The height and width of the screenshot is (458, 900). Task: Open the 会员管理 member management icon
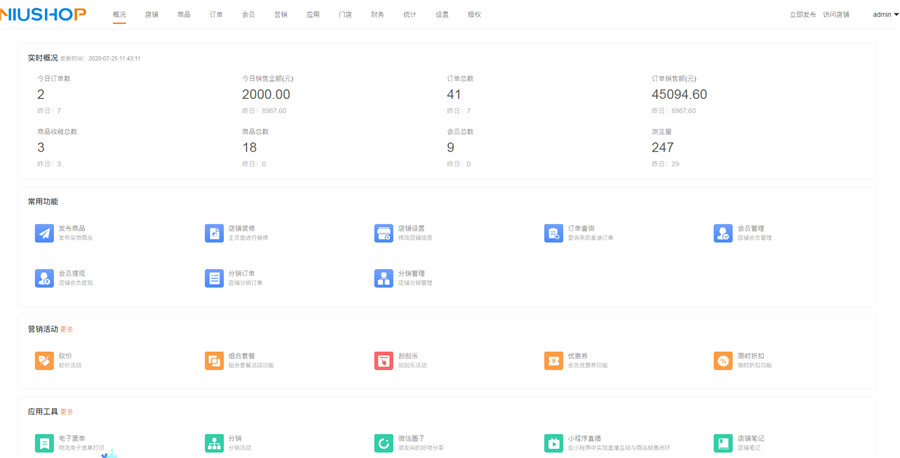pos(723,233)
